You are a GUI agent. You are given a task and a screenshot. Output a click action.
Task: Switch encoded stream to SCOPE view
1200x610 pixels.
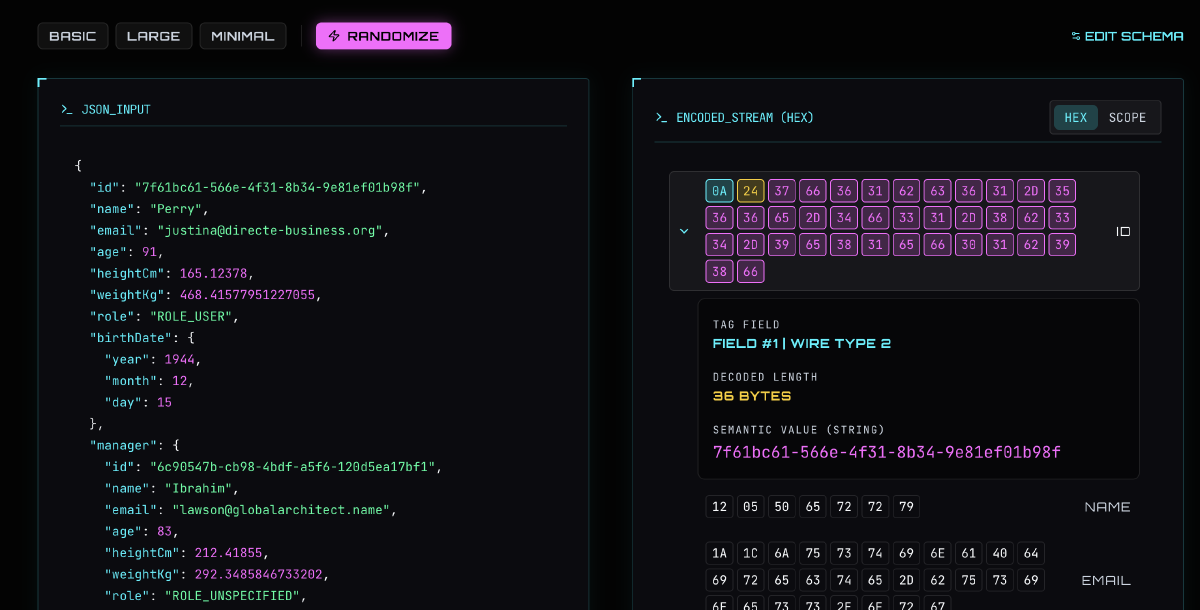1128,117
